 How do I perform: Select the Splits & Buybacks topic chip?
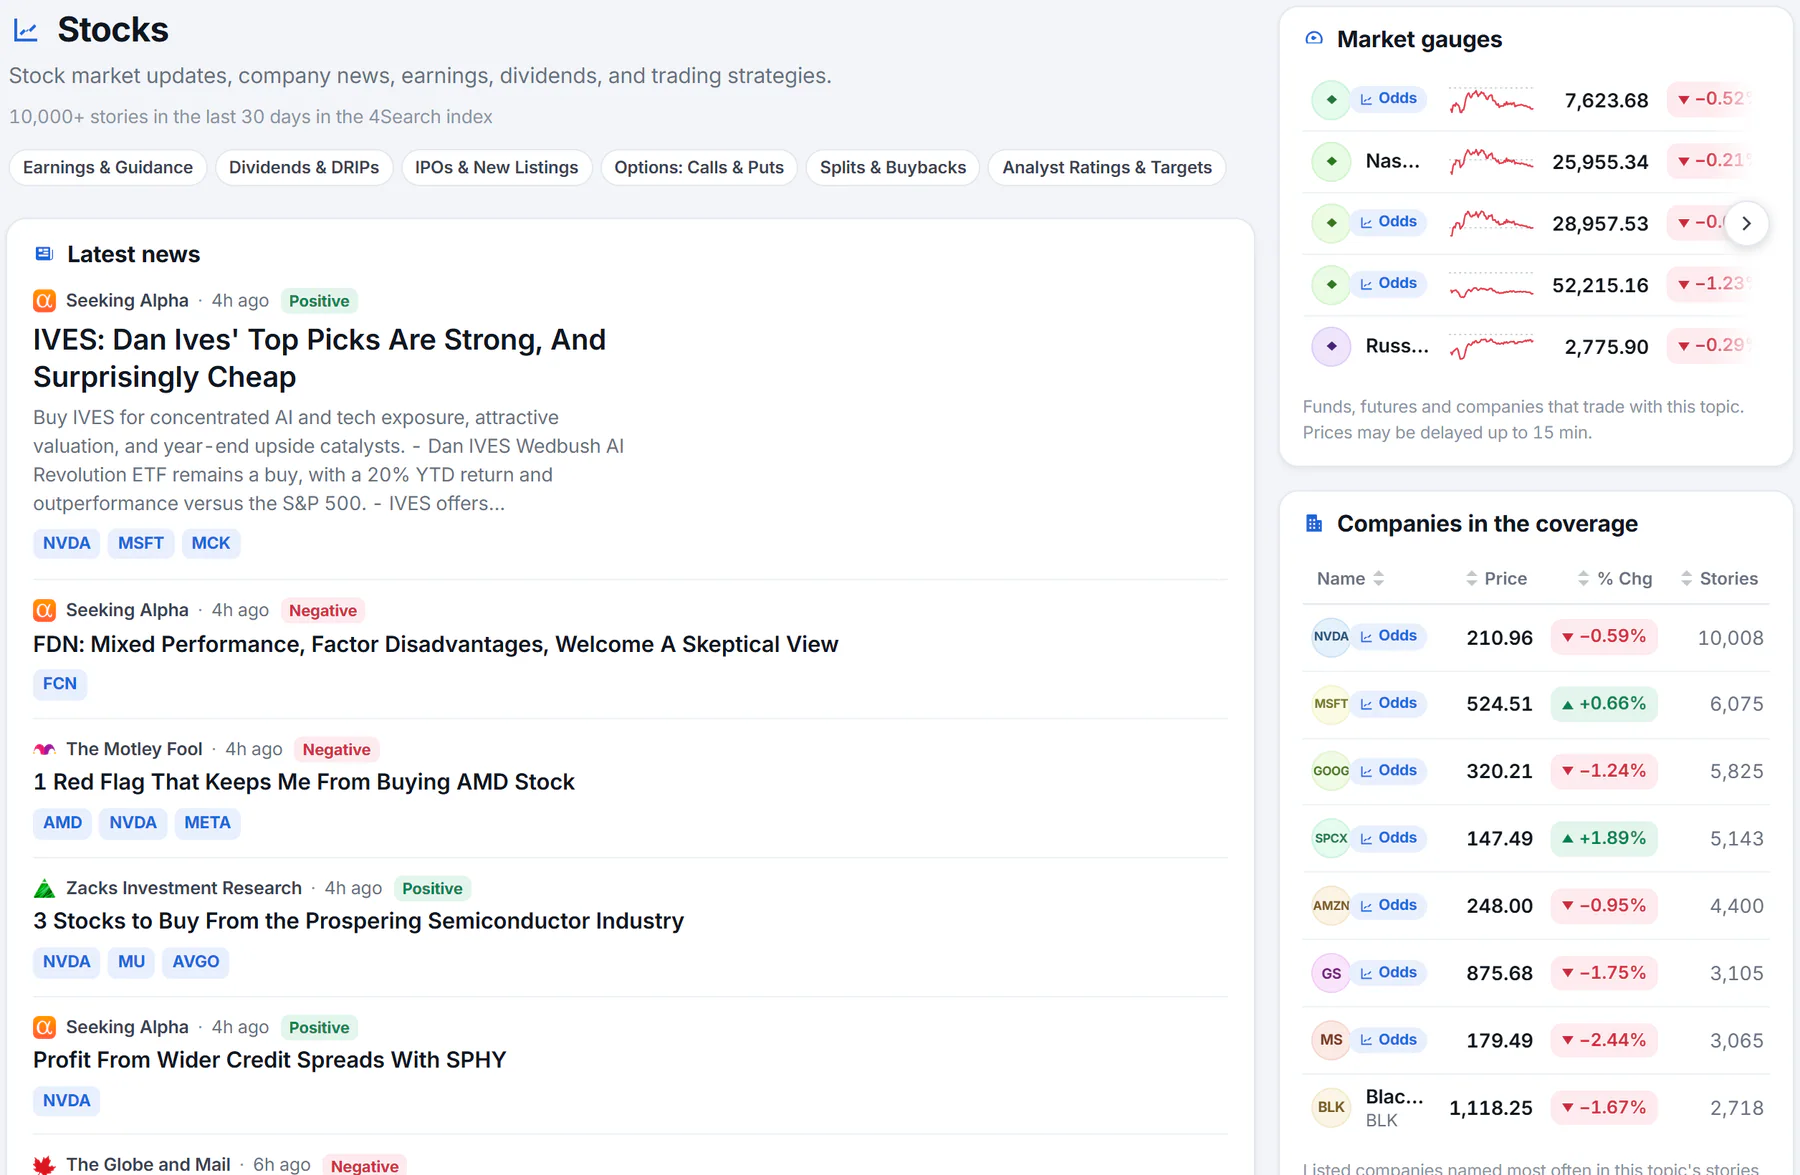point(893,167)
